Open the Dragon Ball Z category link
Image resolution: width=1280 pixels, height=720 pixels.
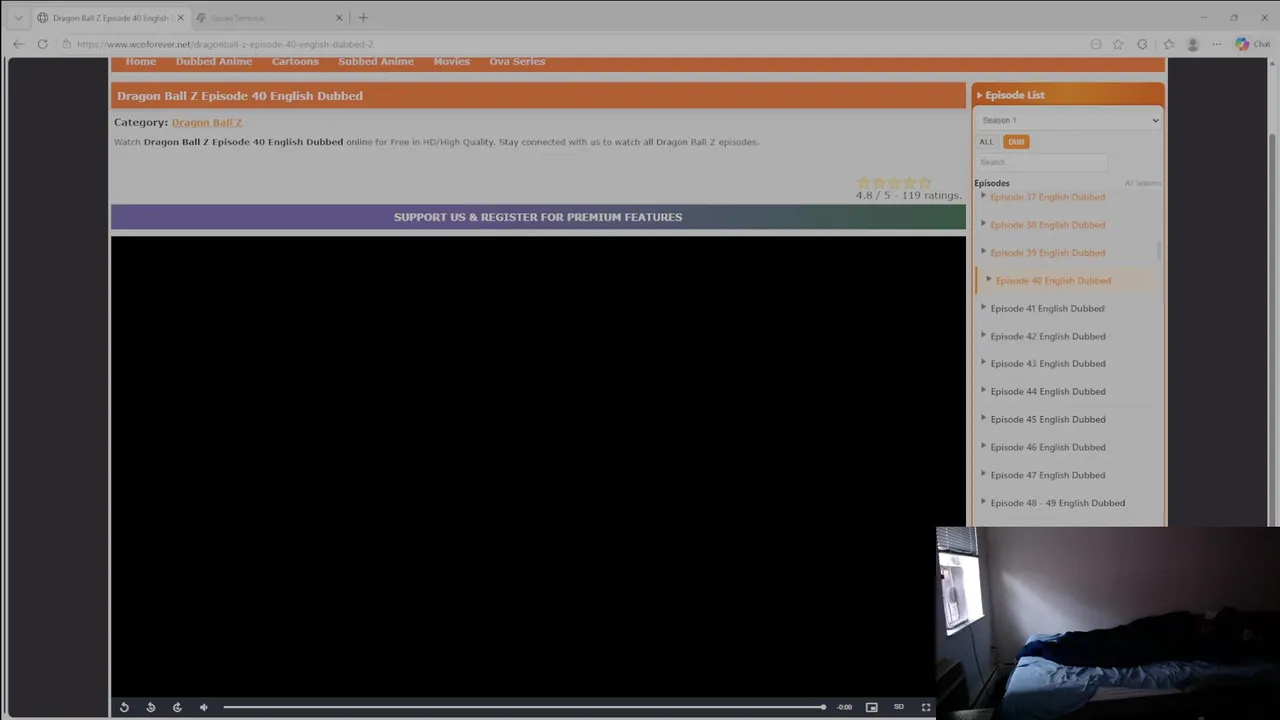tap(207, 122)
